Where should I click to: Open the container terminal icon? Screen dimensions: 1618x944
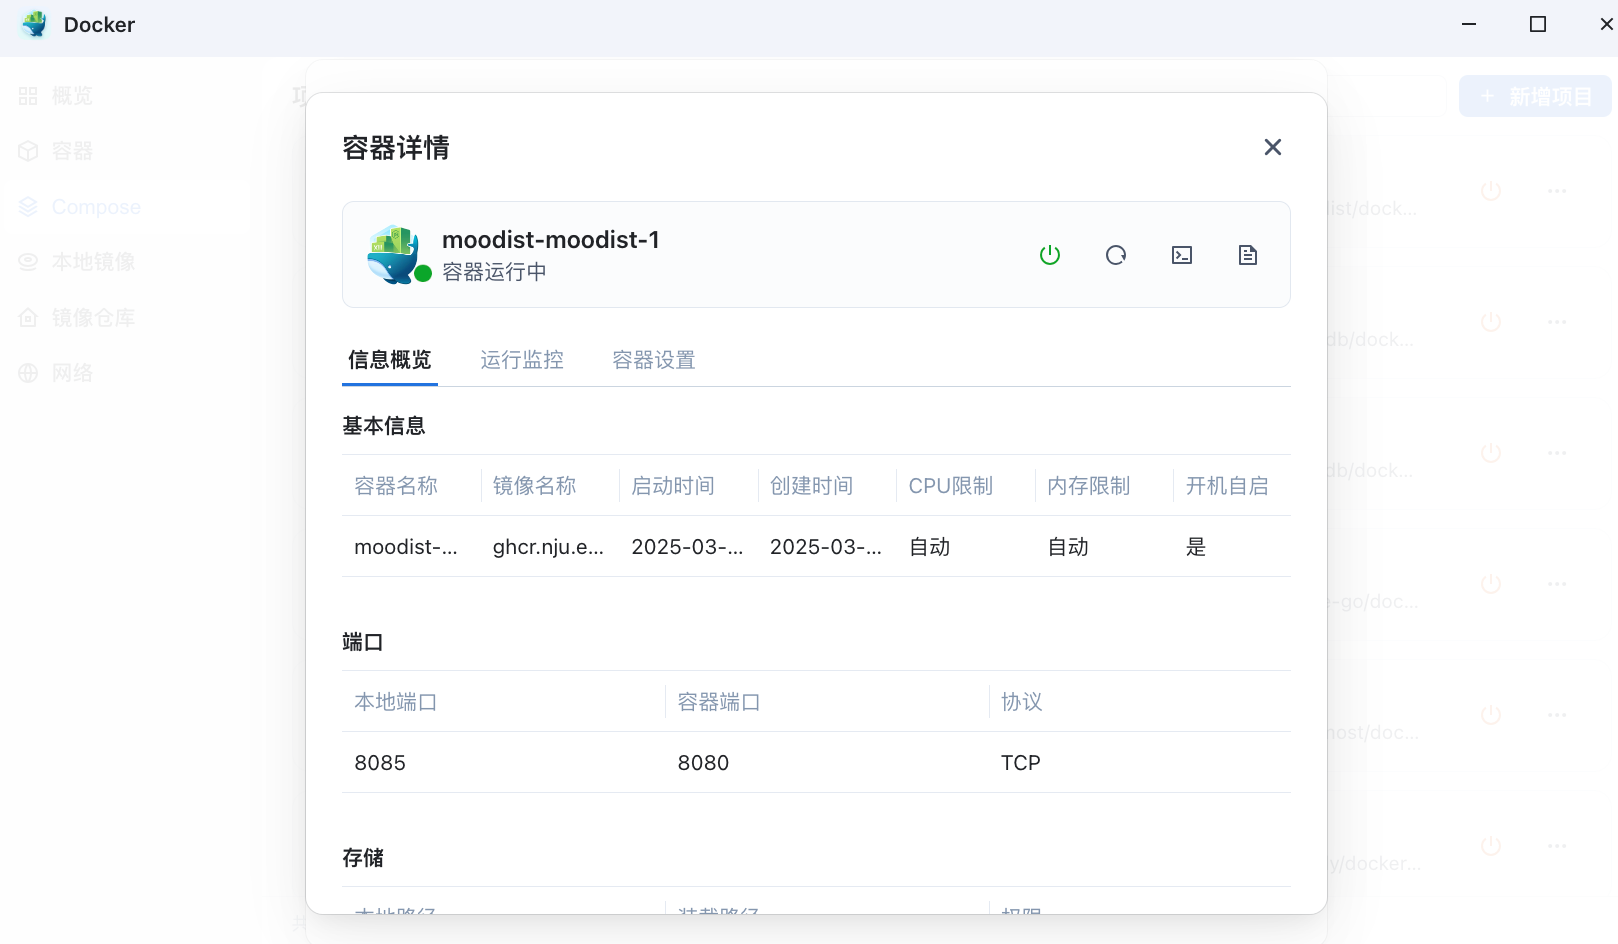(x=1182, y=255)
